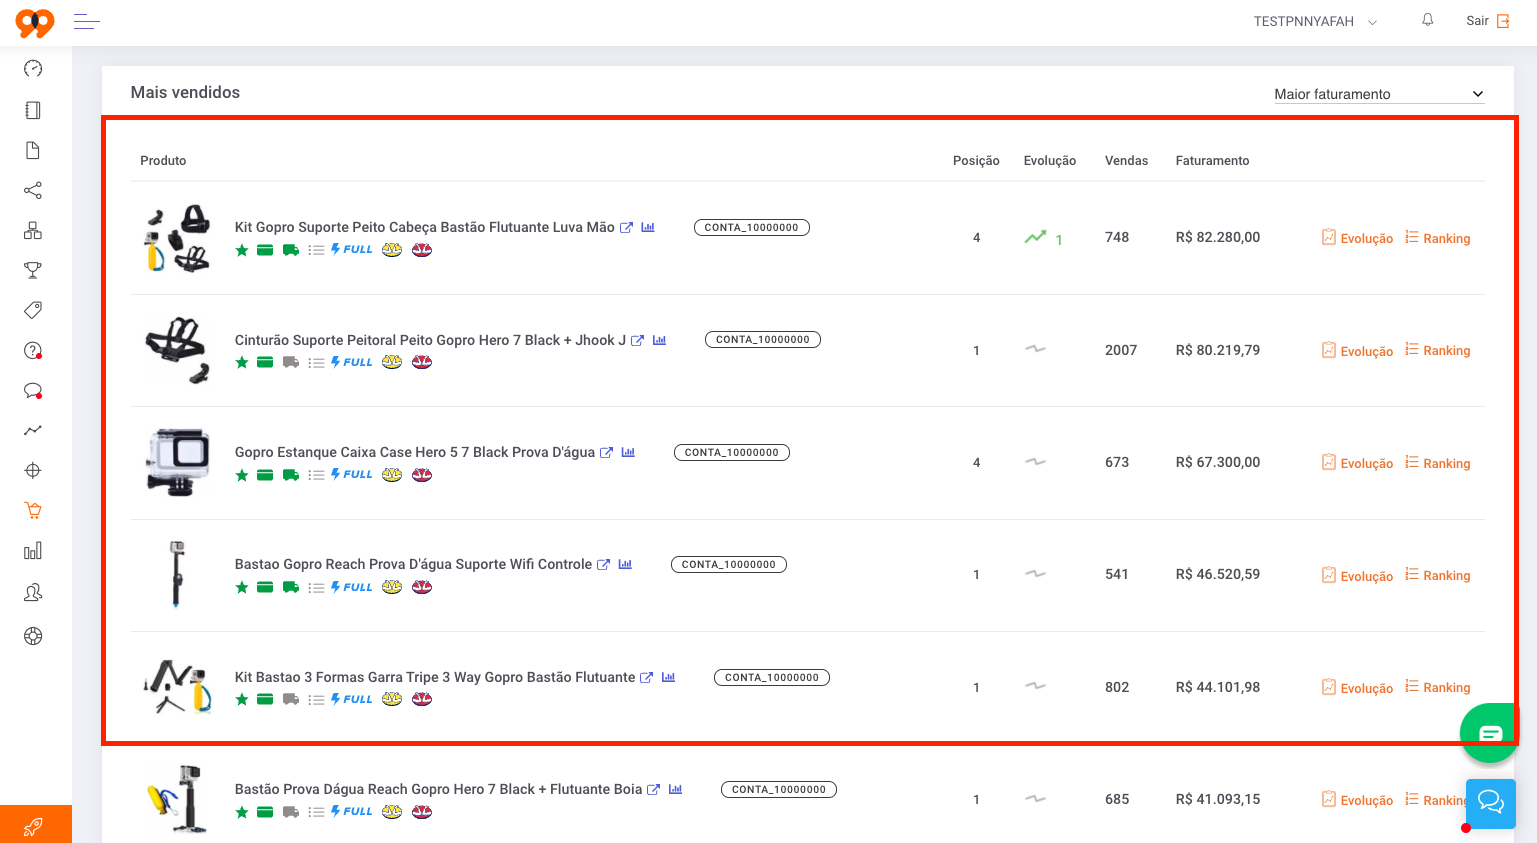The width and height of the screenshot is (1537, 843).
Task: Open the document page icon in sidebar
Action: 33,150
